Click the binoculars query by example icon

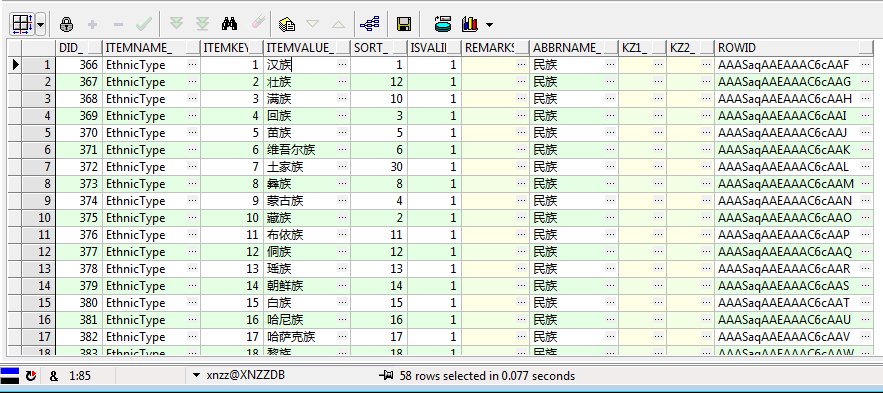pos(229,24)
